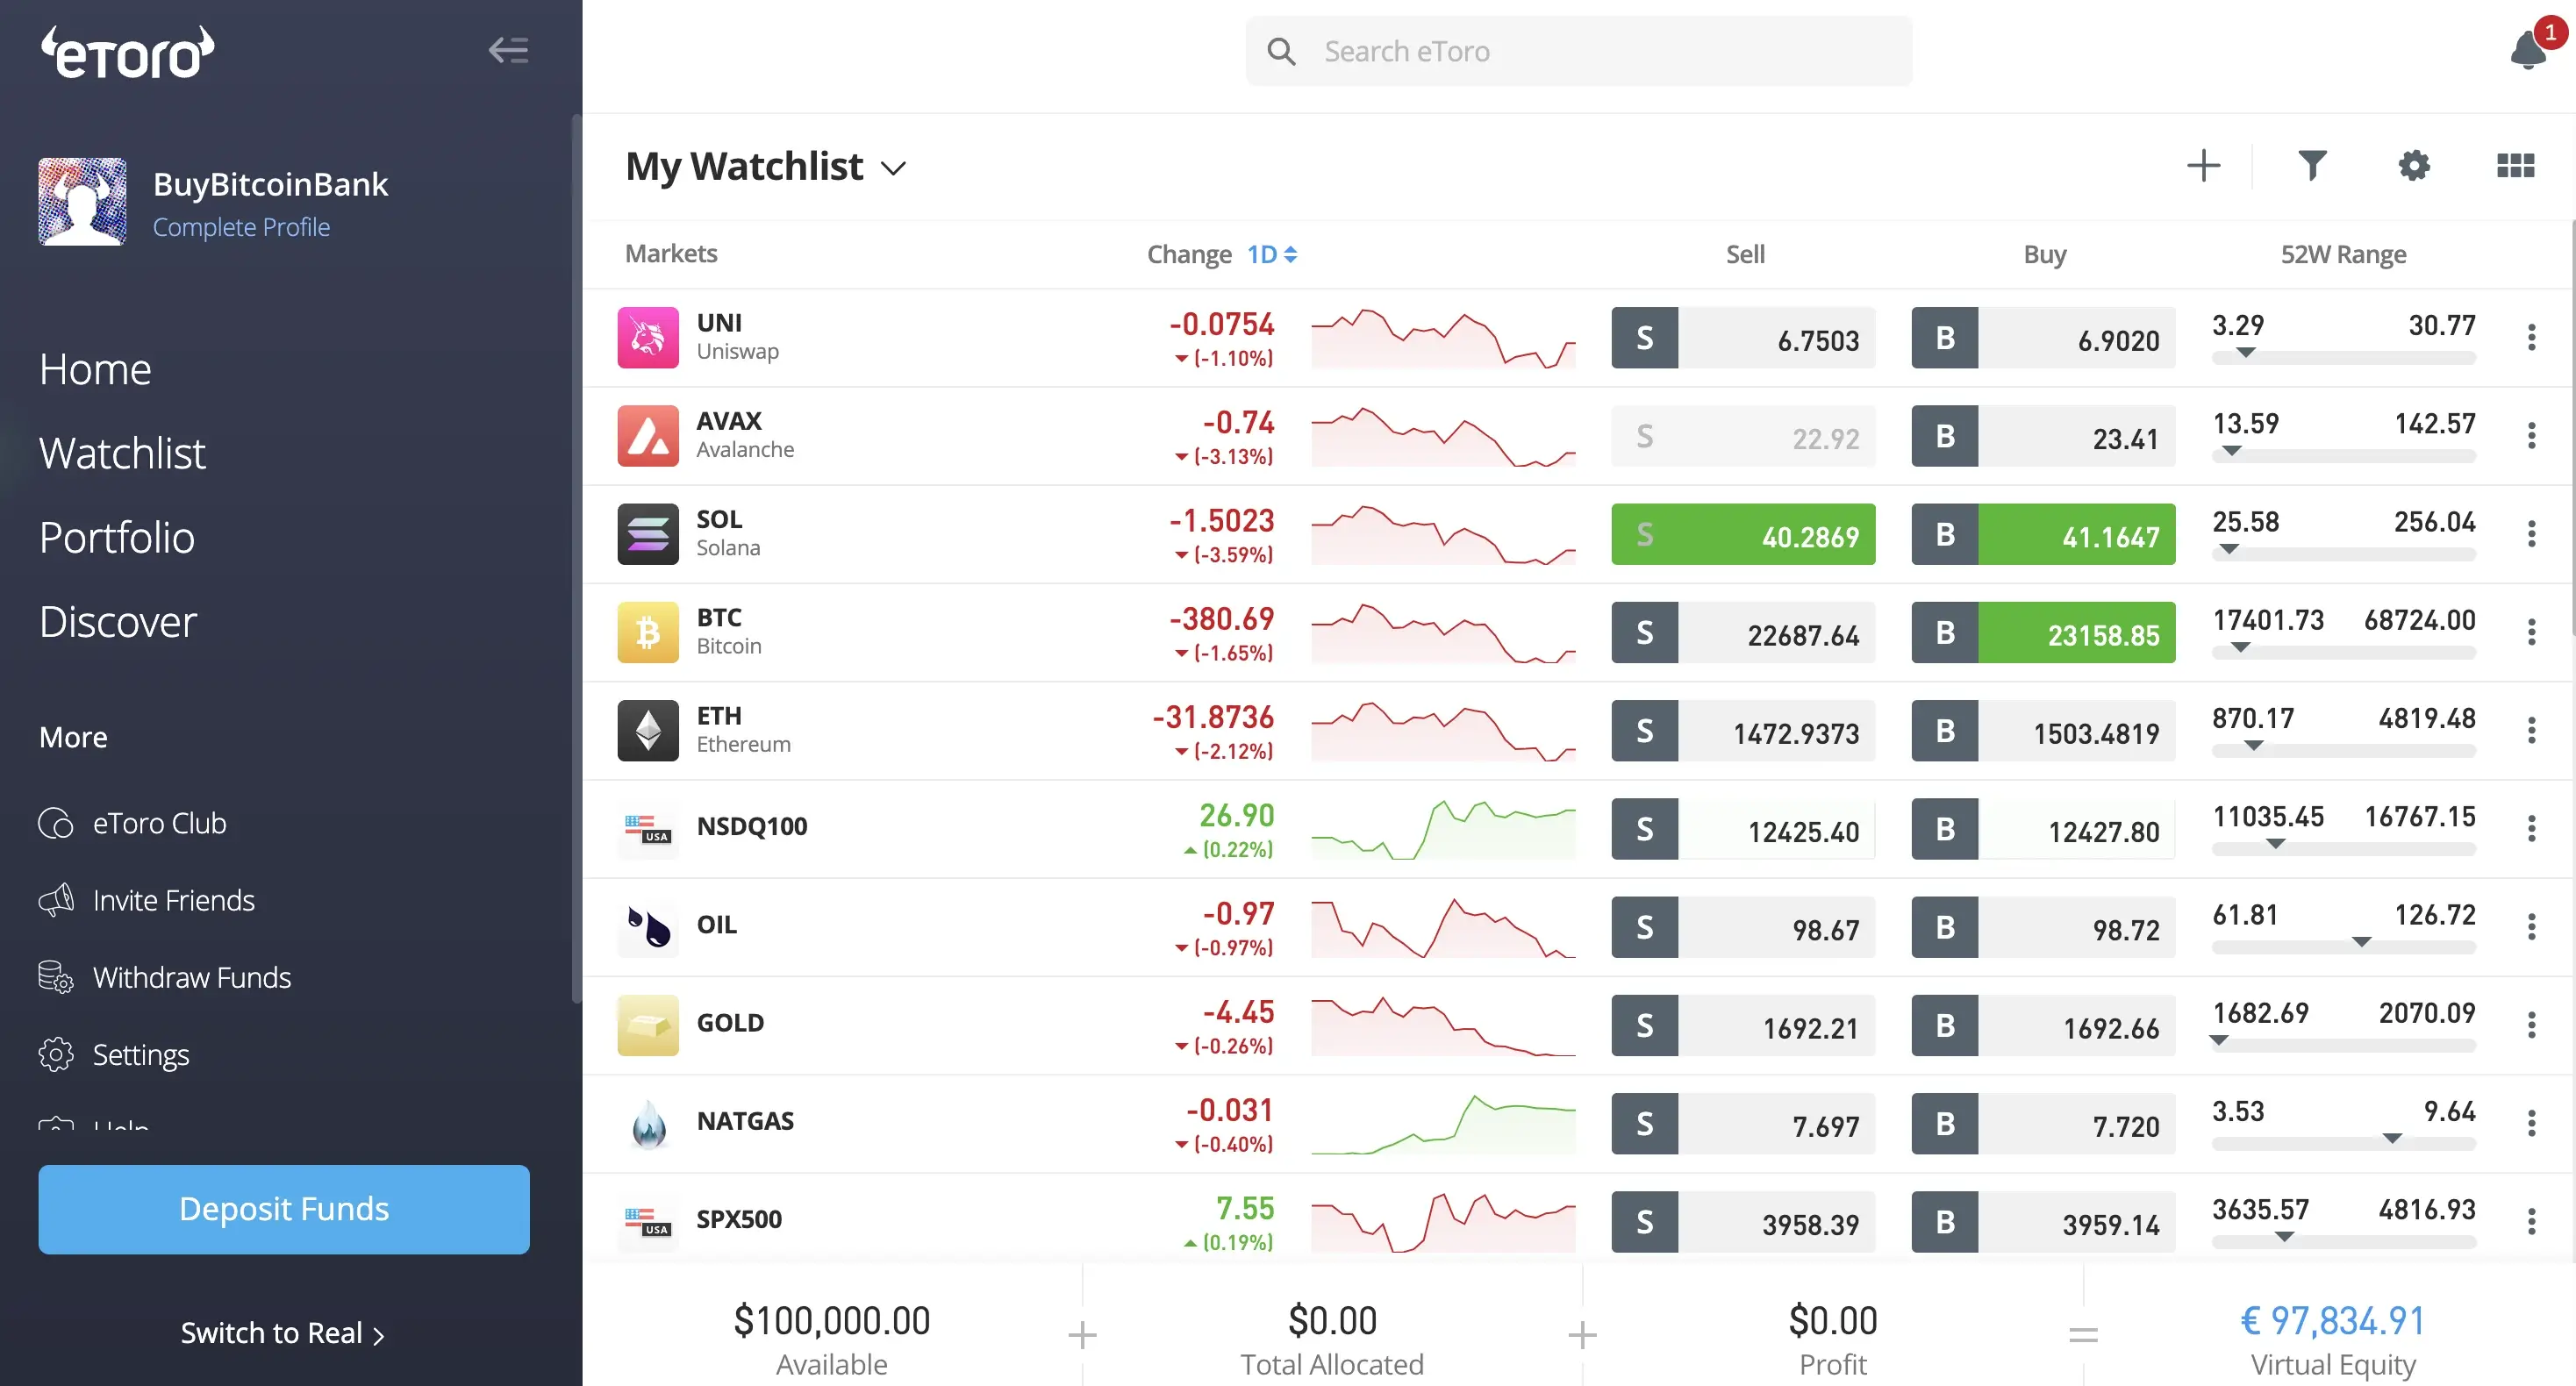Switch to the grid view layout
The height and width of the screenshot is (1386, 2576).
pyautogui.click(x=2515, y=166)
